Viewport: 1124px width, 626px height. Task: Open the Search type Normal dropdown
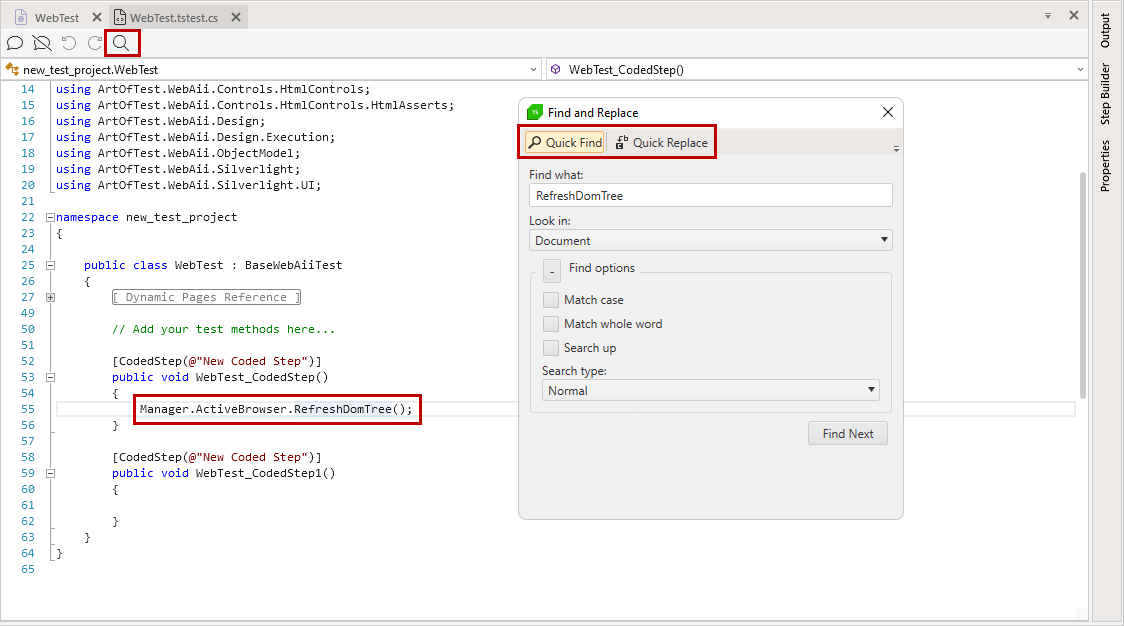710,390
